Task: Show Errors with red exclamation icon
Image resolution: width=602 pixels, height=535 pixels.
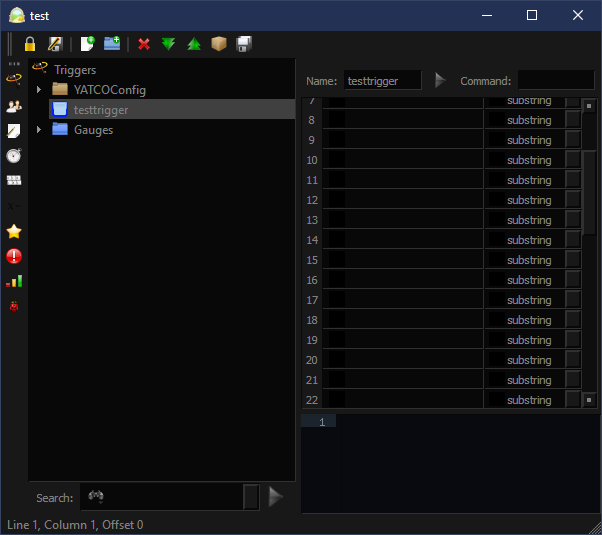Action: click(x=14, y=256)
